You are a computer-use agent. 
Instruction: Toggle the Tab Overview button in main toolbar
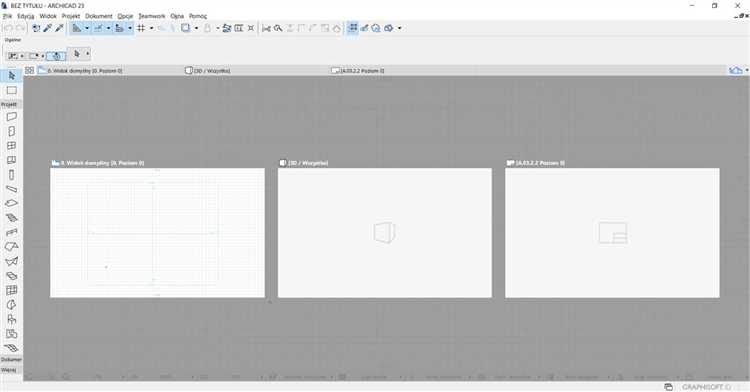click(353, 28)
